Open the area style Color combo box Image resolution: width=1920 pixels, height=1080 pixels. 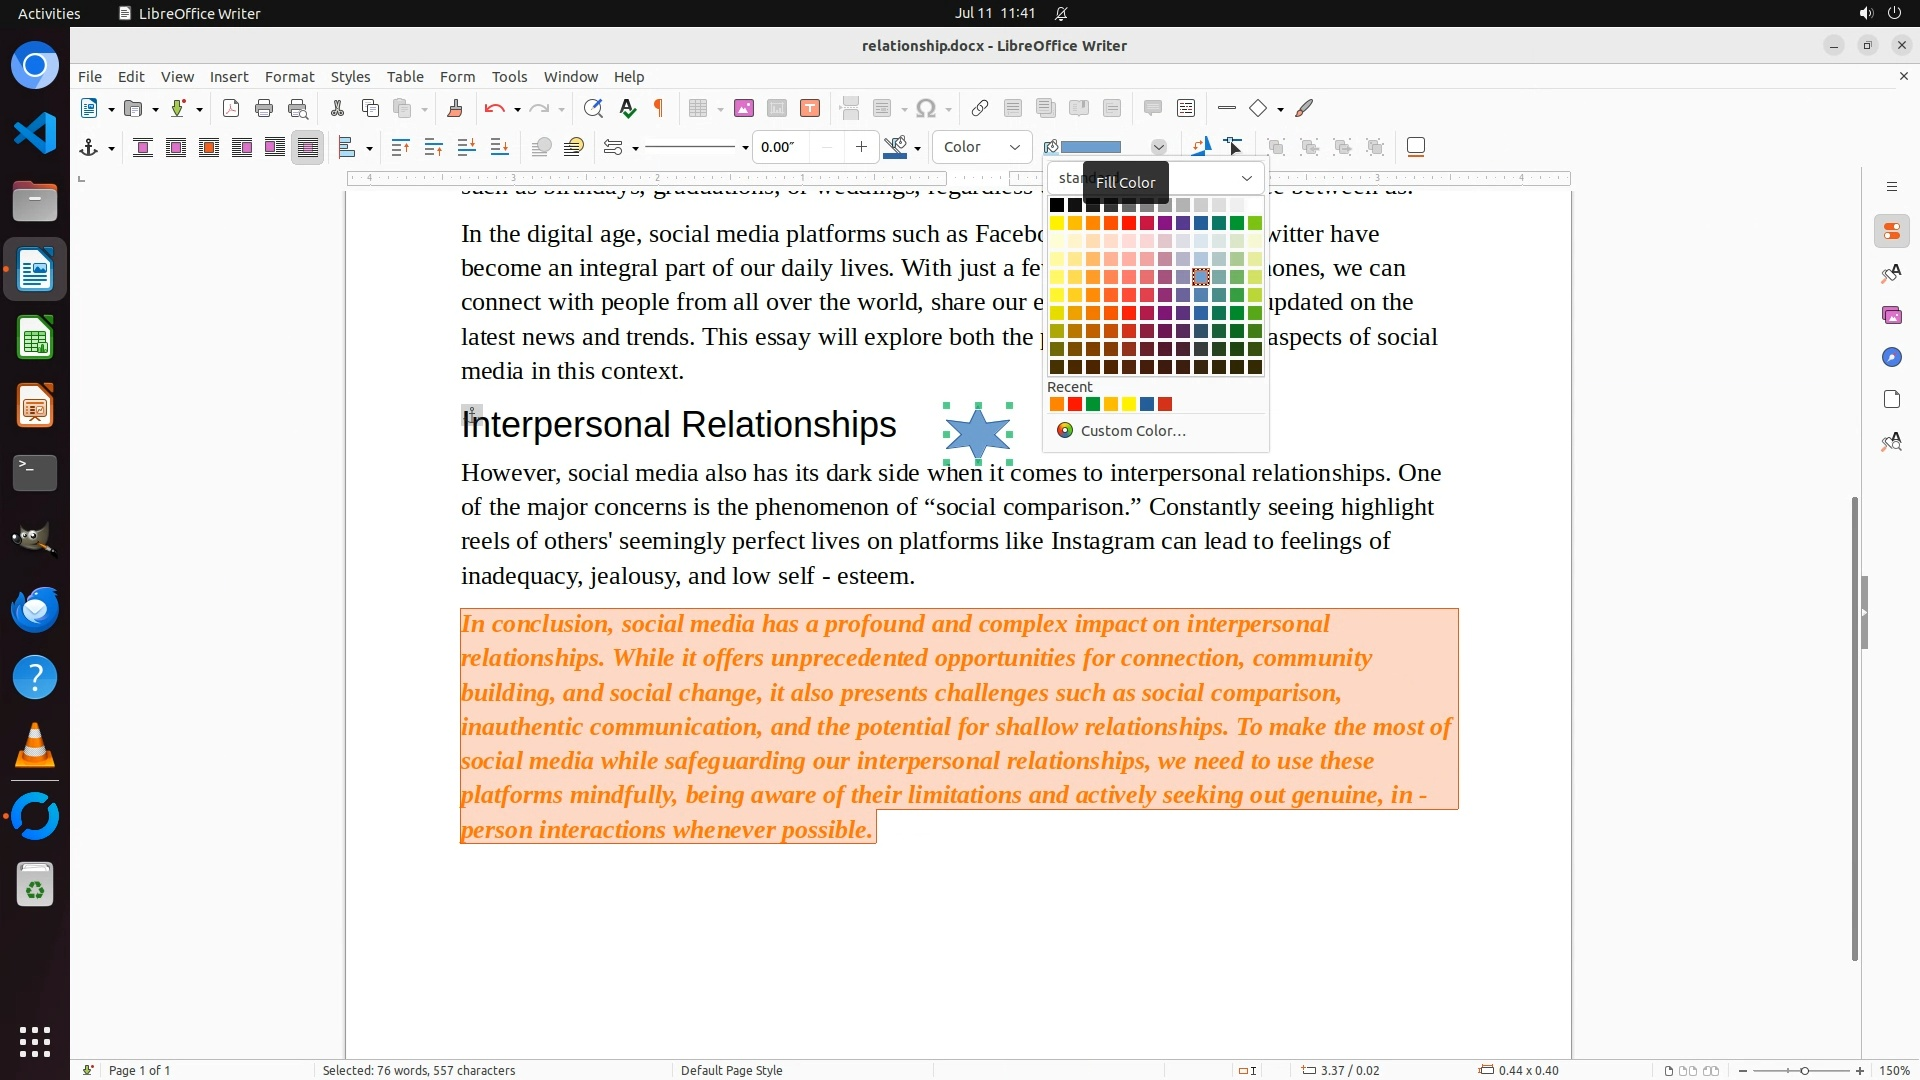click(982, 147)
